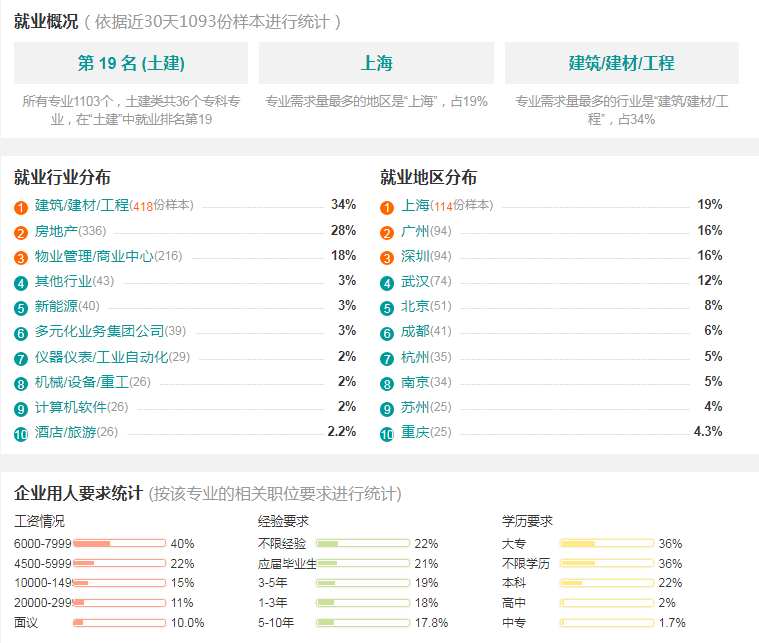Click rank 6 badge beside 多元化业务集团公司
The width and height of the screenshot is (759, 643).
(21, 334)
